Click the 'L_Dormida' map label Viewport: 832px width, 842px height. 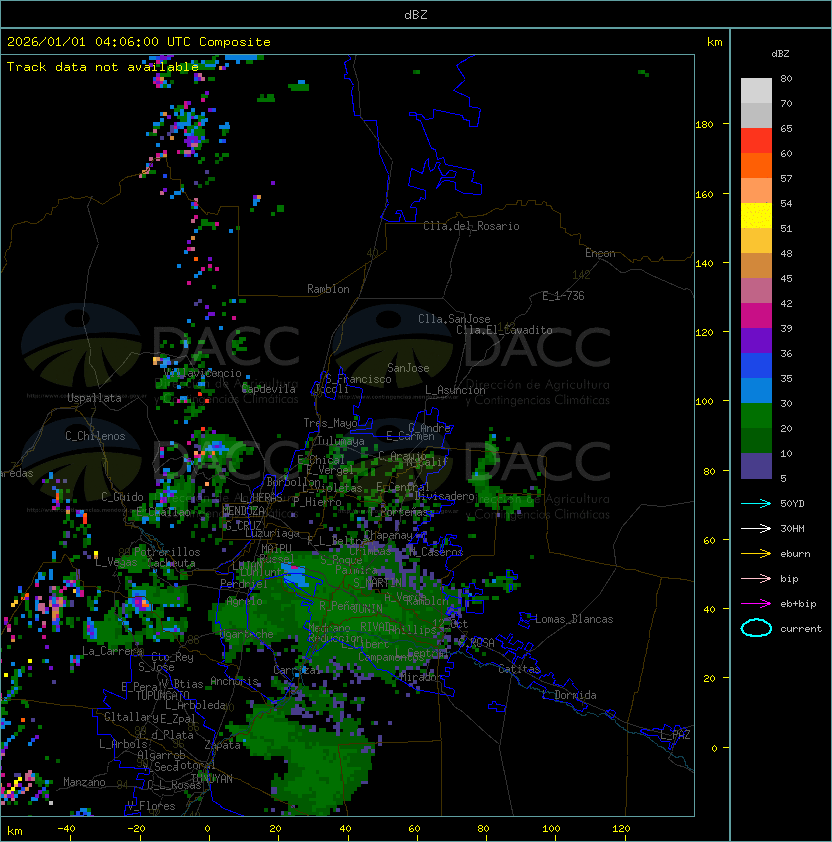click(x=569, y=695)
